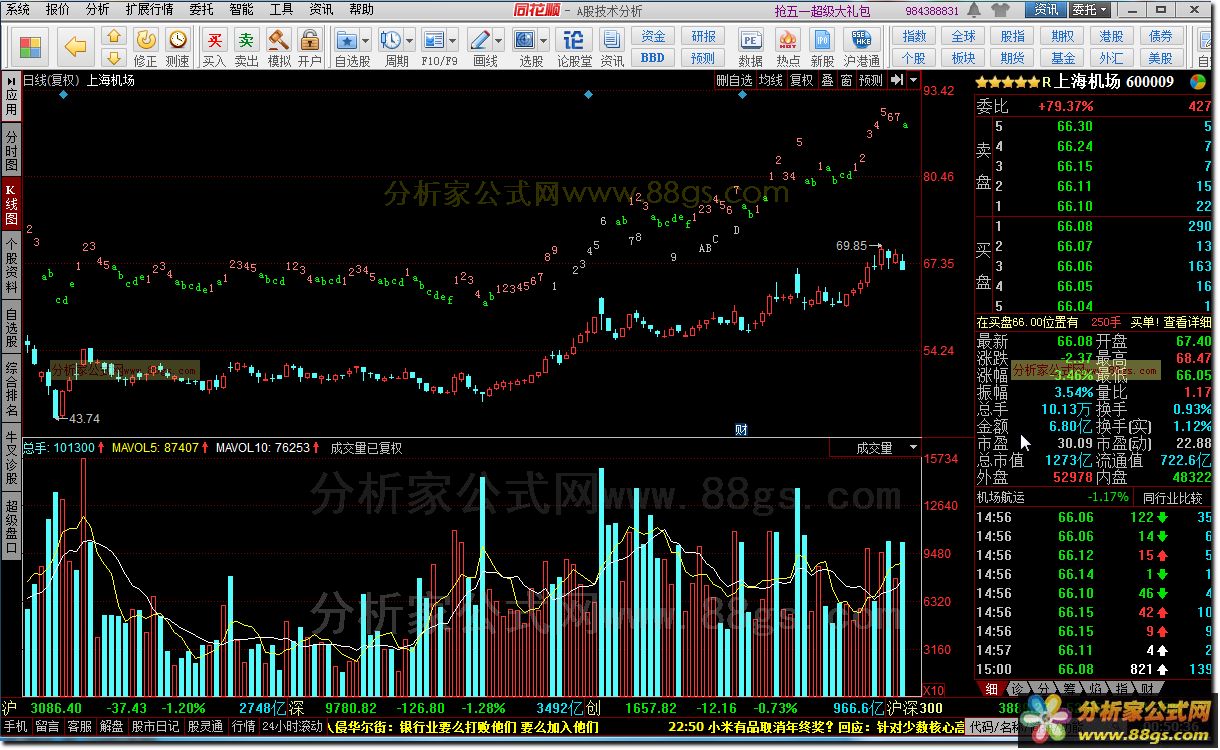Open the 自选股 star folder icon
Screen dimensions: 1220x750
pyautogui.click(x=348, y=40)
